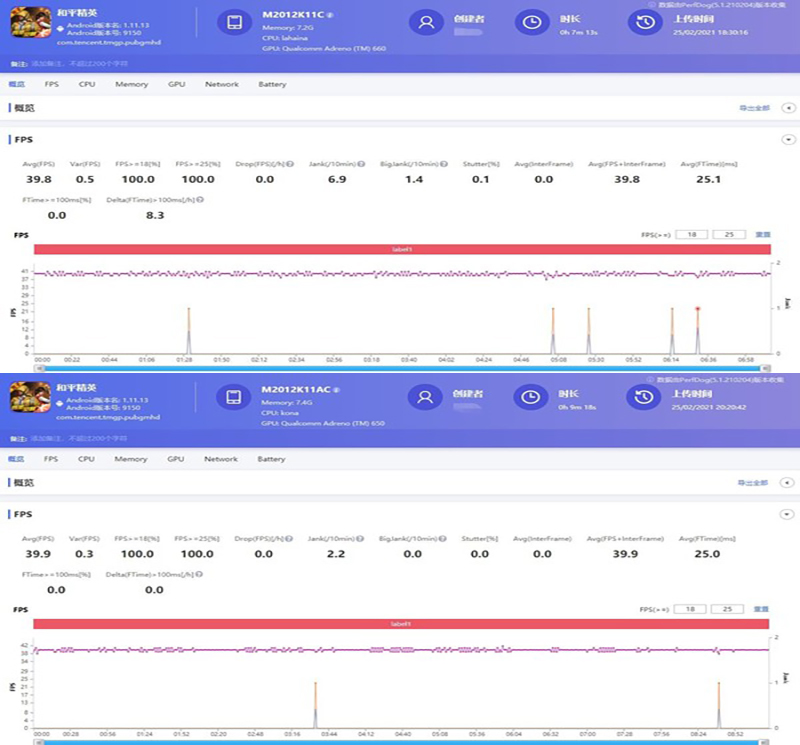The height and width of the screenshot is (745, 800).
Task: Collapse the 概览 section in M2012K11C report
Action: click(789, 108)
